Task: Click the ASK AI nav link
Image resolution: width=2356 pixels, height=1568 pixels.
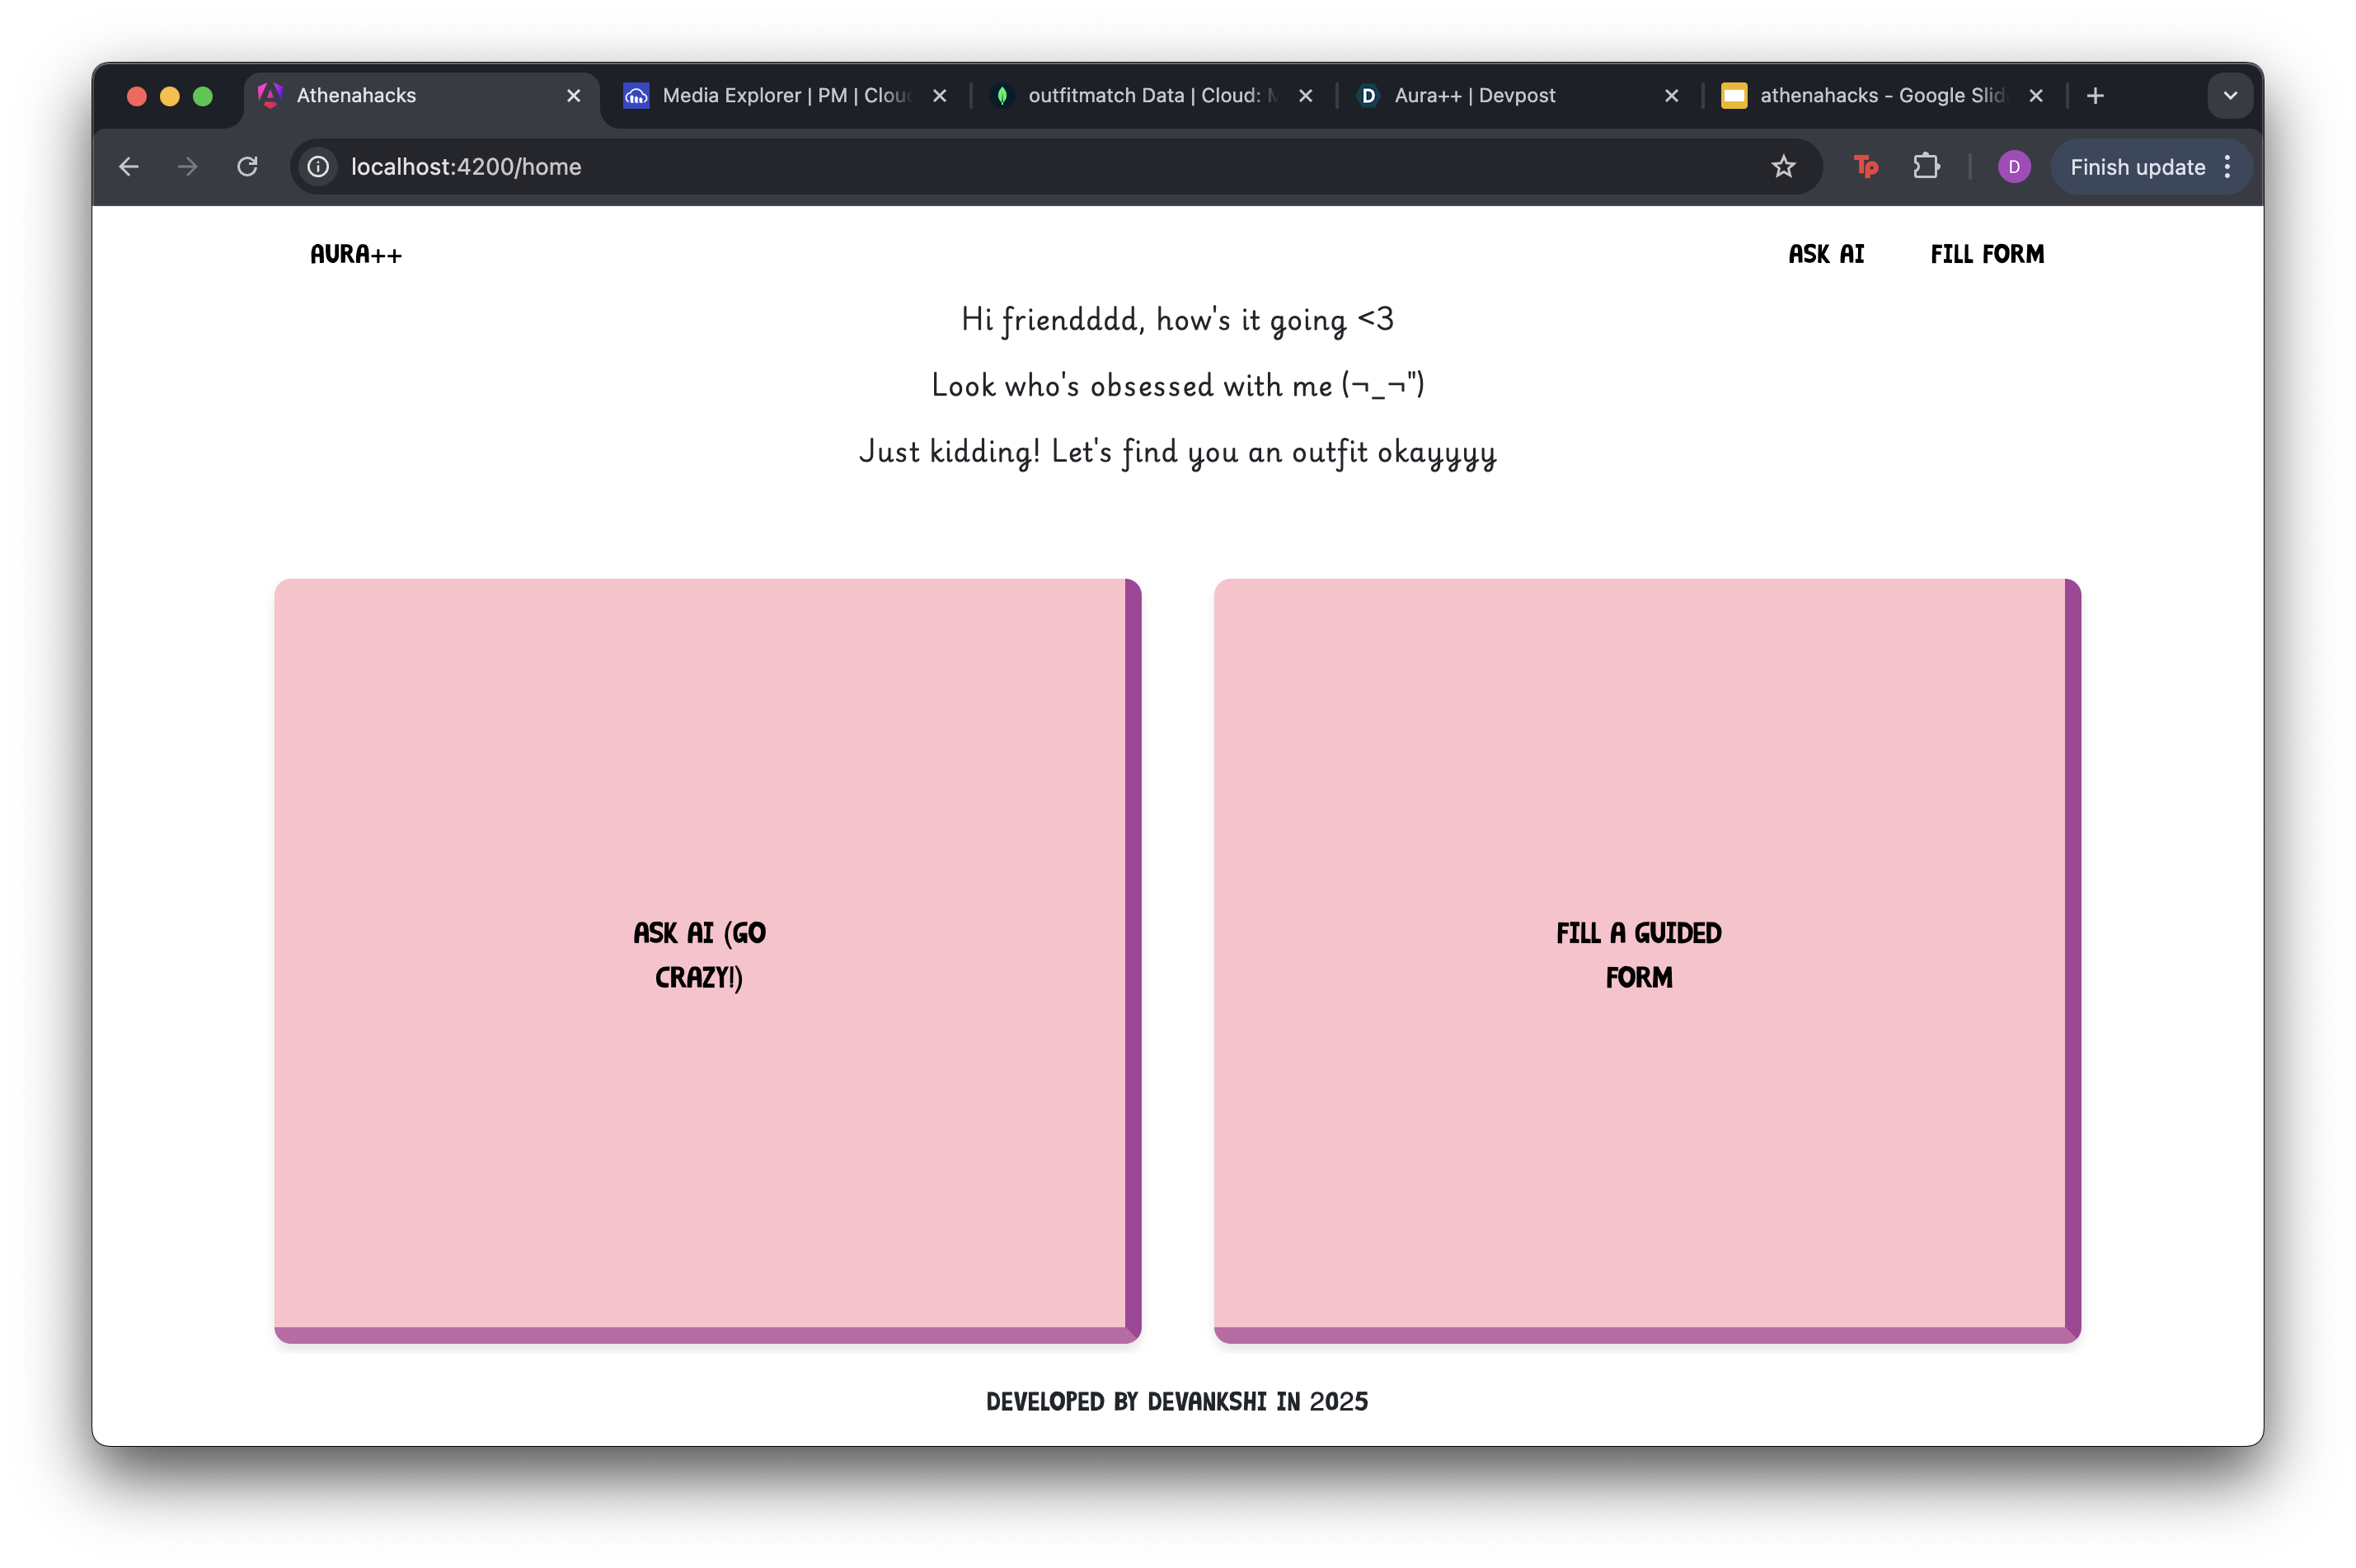Action: pos(1826,254)
